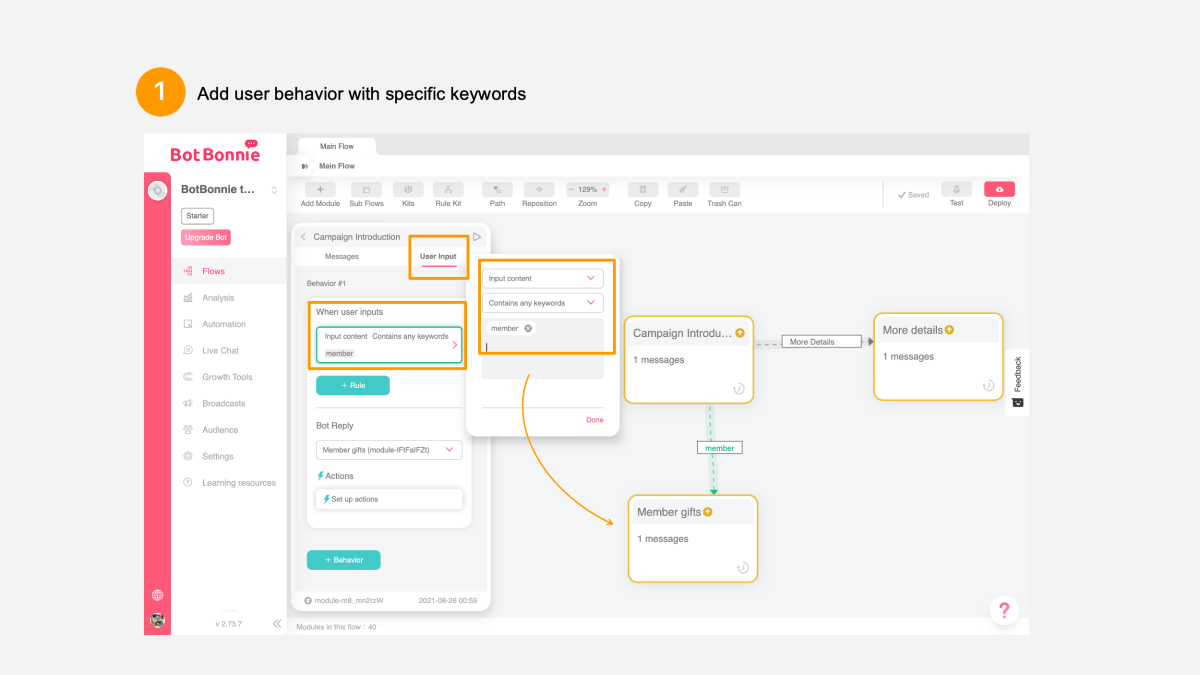Click Done in the keyword popup
1200x675 pixels.
595,420
